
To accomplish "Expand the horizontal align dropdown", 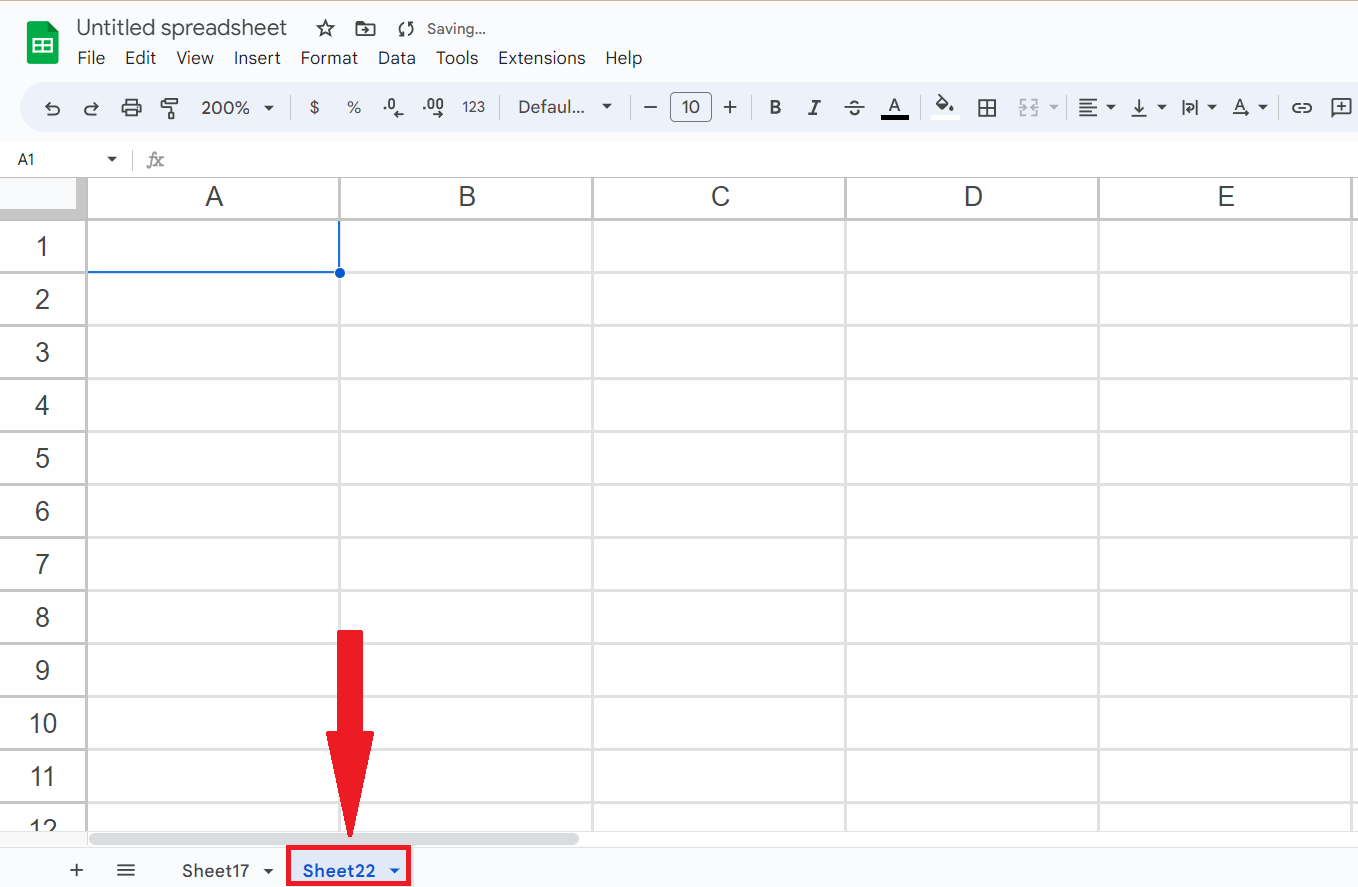I will pos(1110,107).
